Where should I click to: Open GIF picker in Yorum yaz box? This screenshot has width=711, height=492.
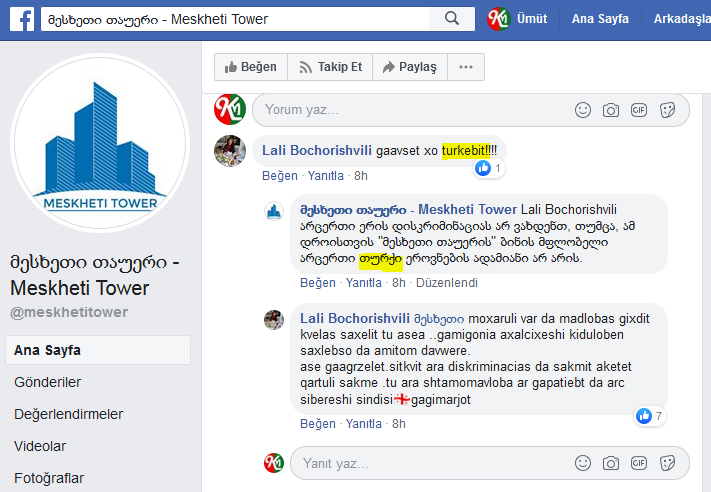click(639, 110)
